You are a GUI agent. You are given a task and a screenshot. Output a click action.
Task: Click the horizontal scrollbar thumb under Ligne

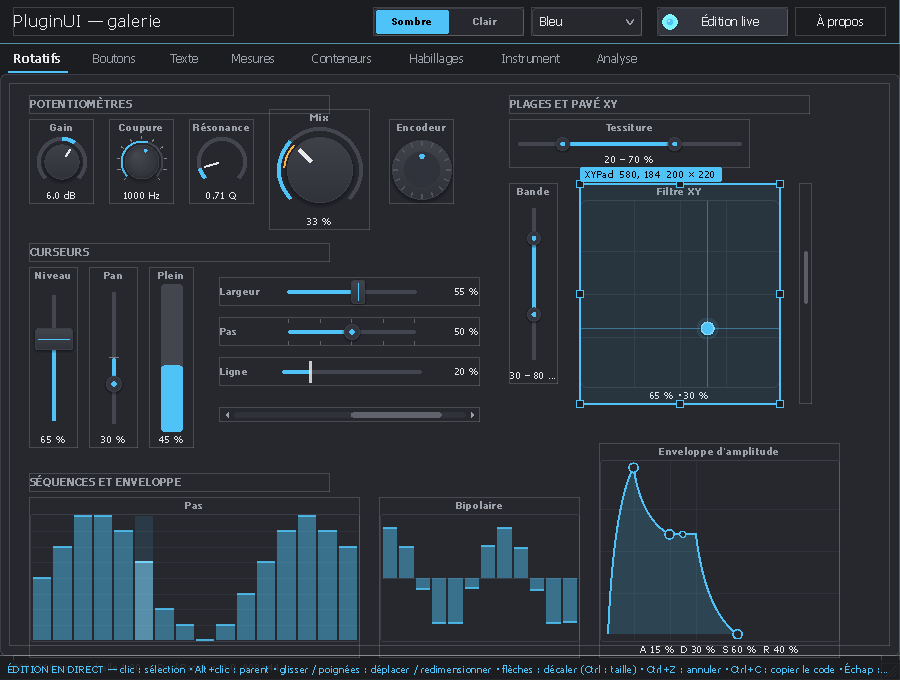[396, 415]
